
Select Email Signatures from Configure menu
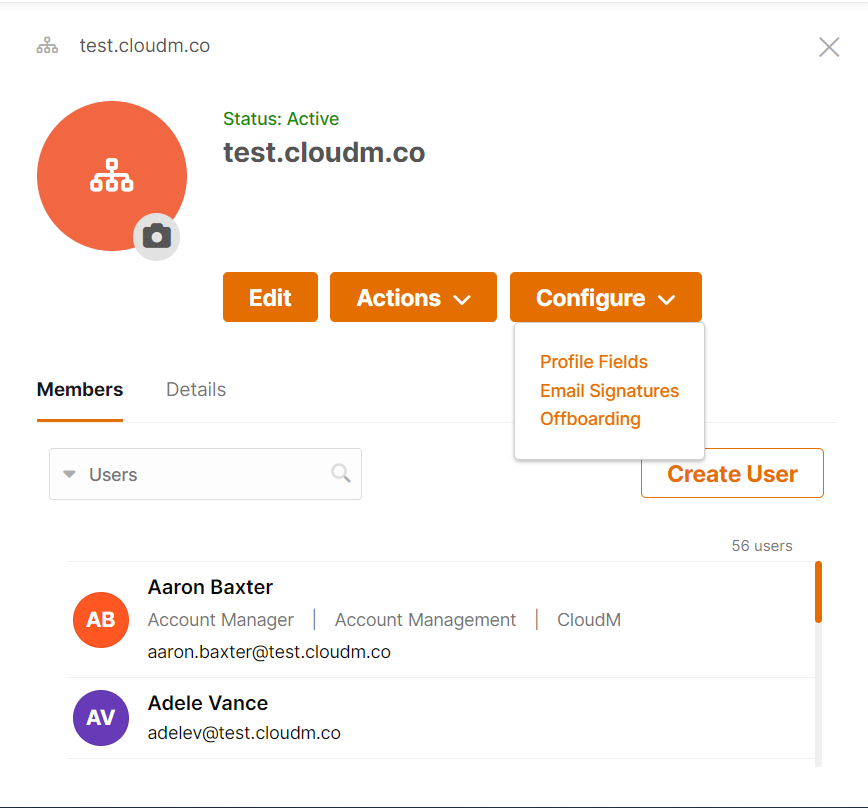(609, 391)
